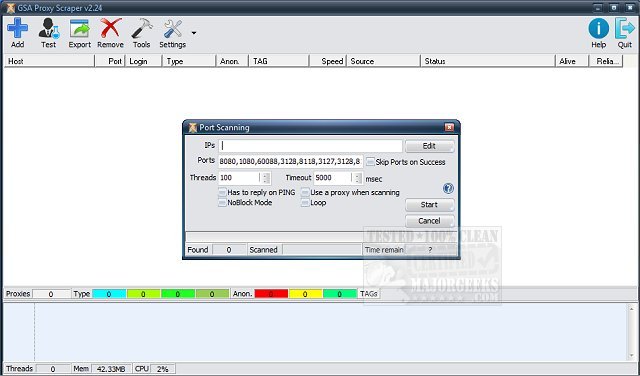The width and height of the screenshot is (640, 376).
Task: Enable Has to reply on PING
Action: 222,192
